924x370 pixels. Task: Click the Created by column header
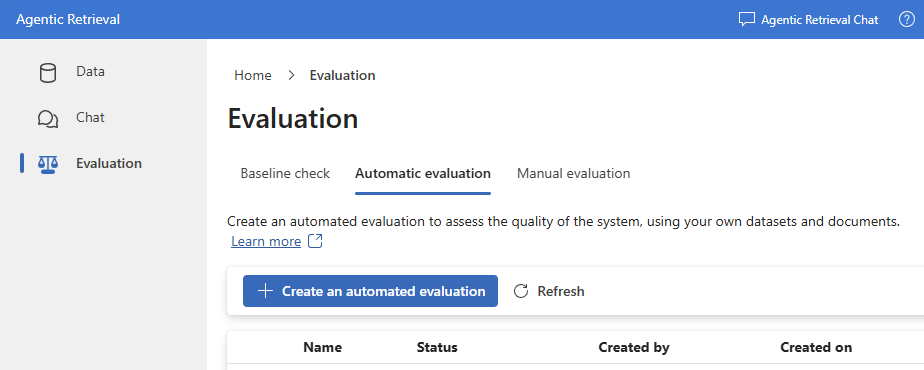pyautogui.click(x=634, y=348)
